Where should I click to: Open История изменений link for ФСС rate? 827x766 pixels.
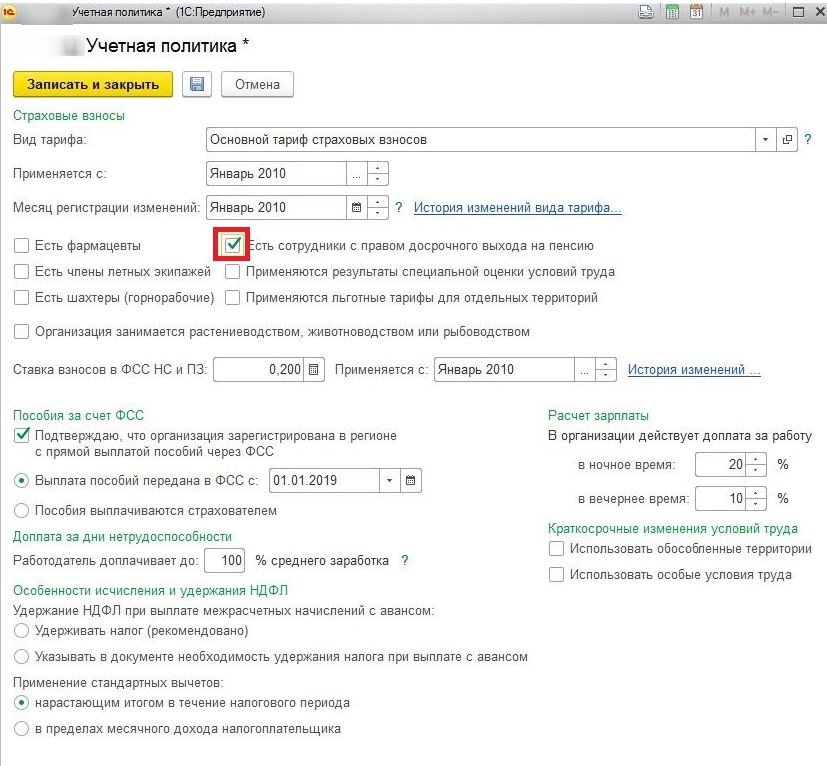coord(694,369)
